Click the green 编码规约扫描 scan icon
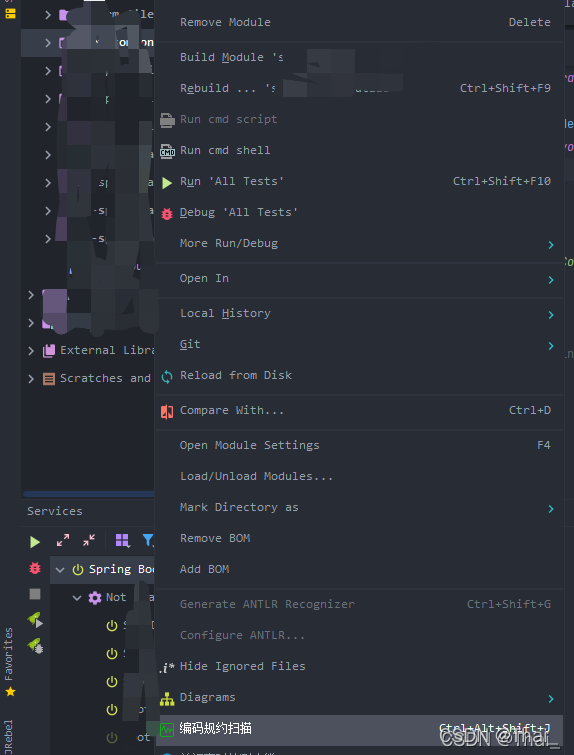Screen dimensions: 574x755 (167, 729)
